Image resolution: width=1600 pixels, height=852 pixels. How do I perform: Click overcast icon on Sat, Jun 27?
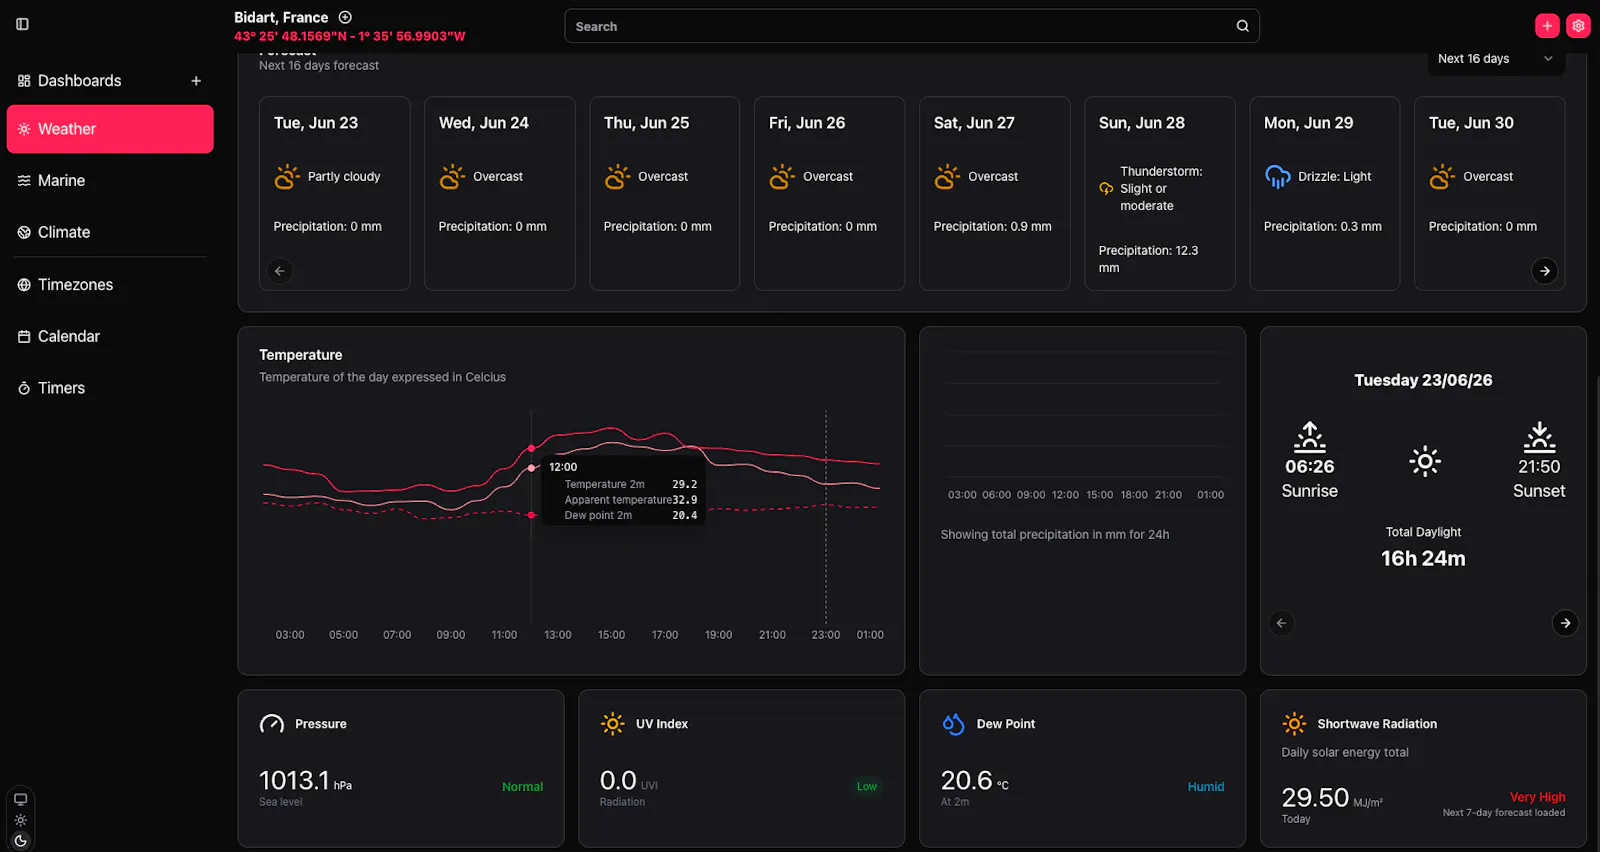click(947, 177)
